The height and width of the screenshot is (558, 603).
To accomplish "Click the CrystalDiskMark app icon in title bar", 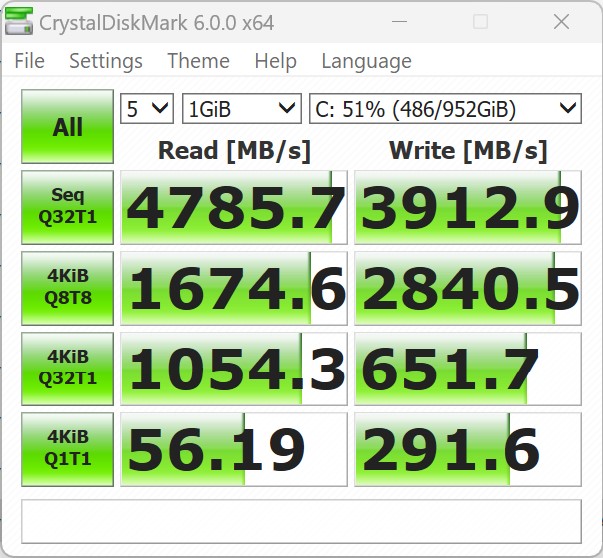I will 19,22.
